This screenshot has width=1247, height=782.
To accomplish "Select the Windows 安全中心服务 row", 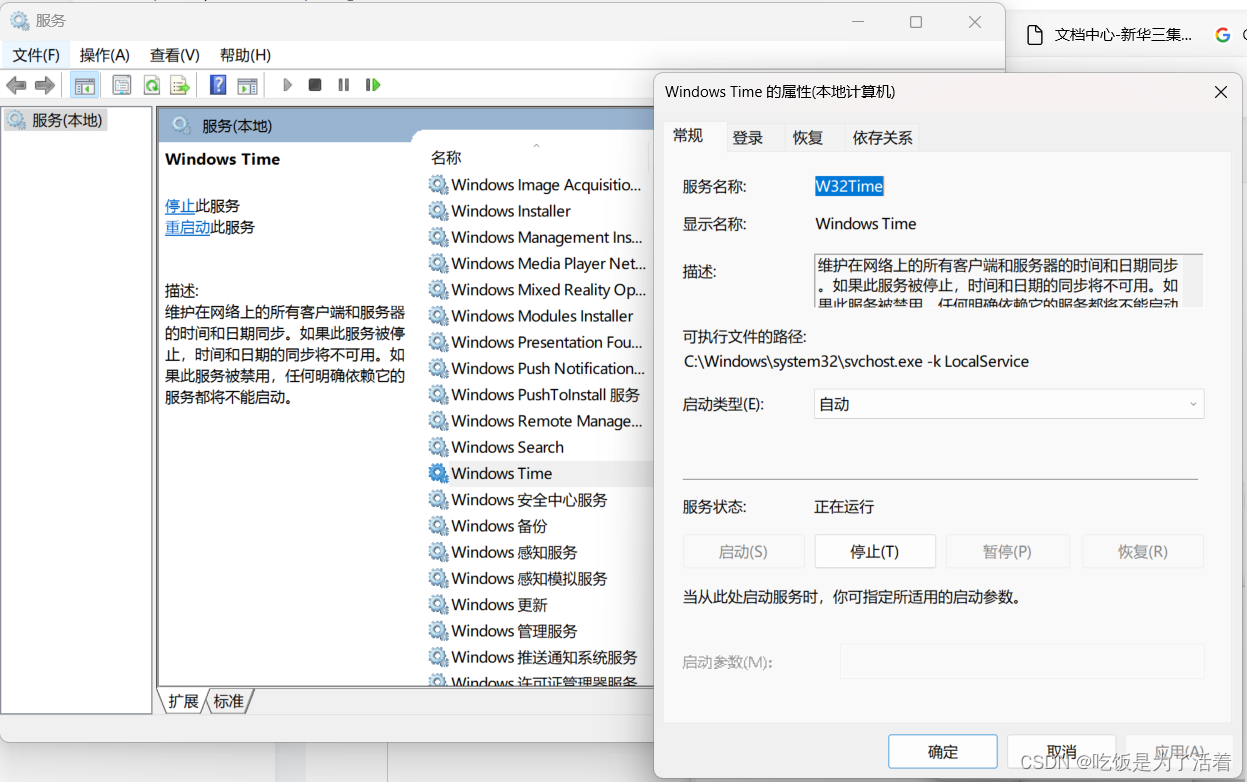I will (x=540, y=500).
